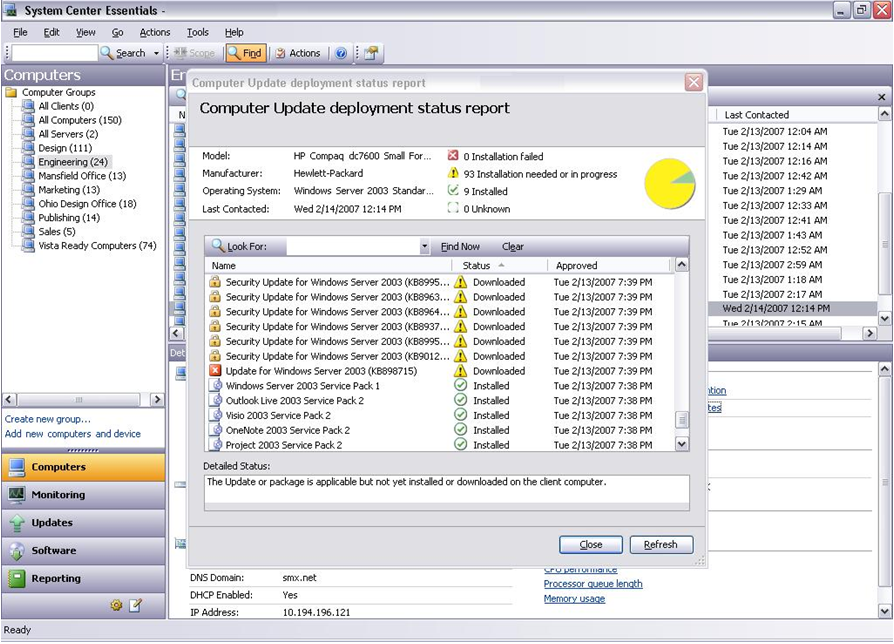
Task: Select Visio 2003 Service Pack 2 row
Action: [x=439, y=415]
